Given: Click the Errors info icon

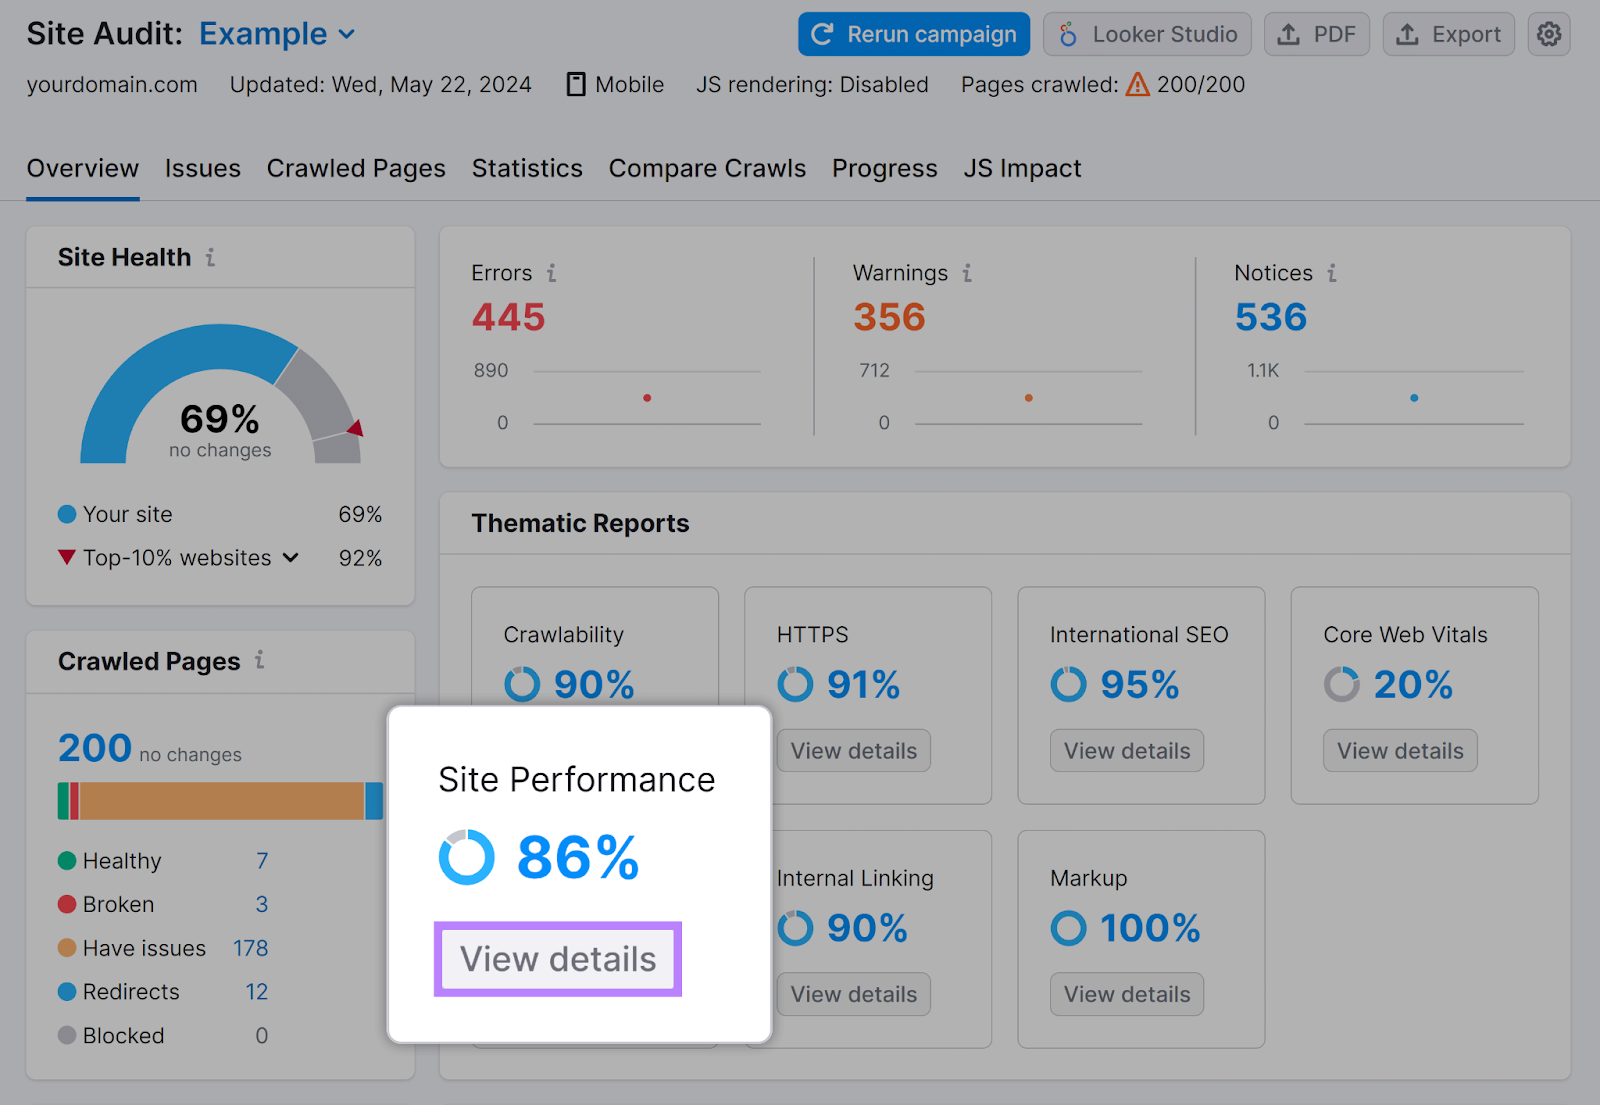Looking at the screenshot, I should point(551,272).
